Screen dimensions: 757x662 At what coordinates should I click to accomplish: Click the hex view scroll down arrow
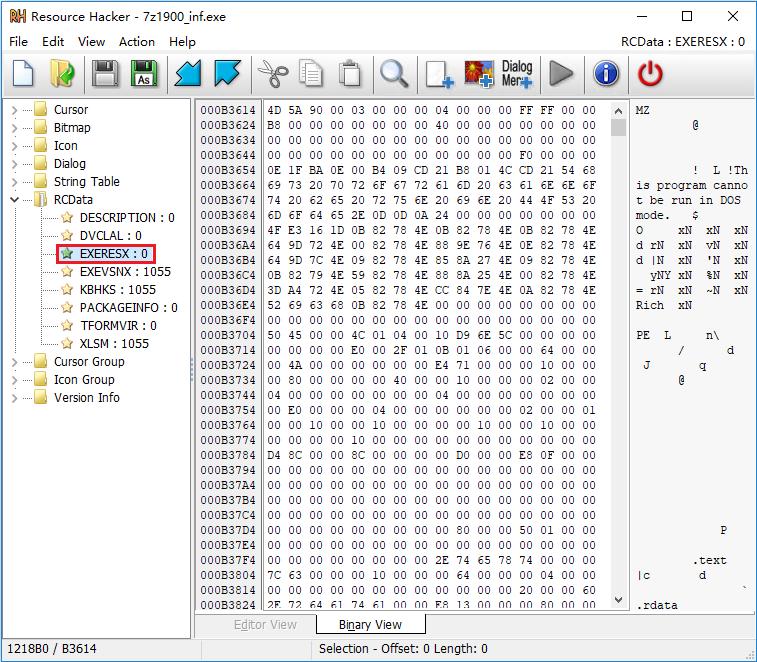pos(618,600)
